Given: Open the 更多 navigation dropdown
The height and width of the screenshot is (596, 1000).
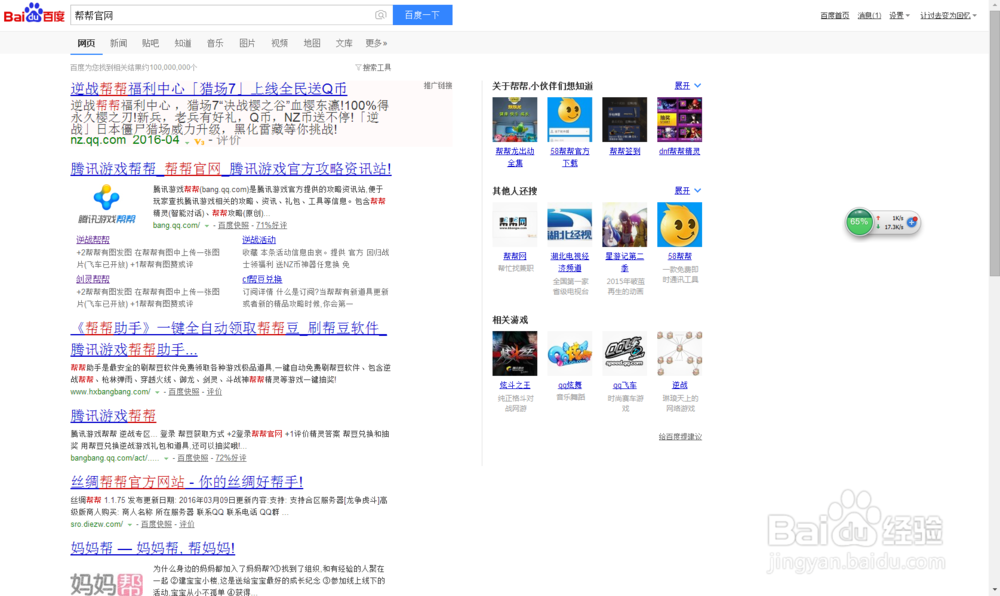Looking at the screenshot, I should click(376, 43).
